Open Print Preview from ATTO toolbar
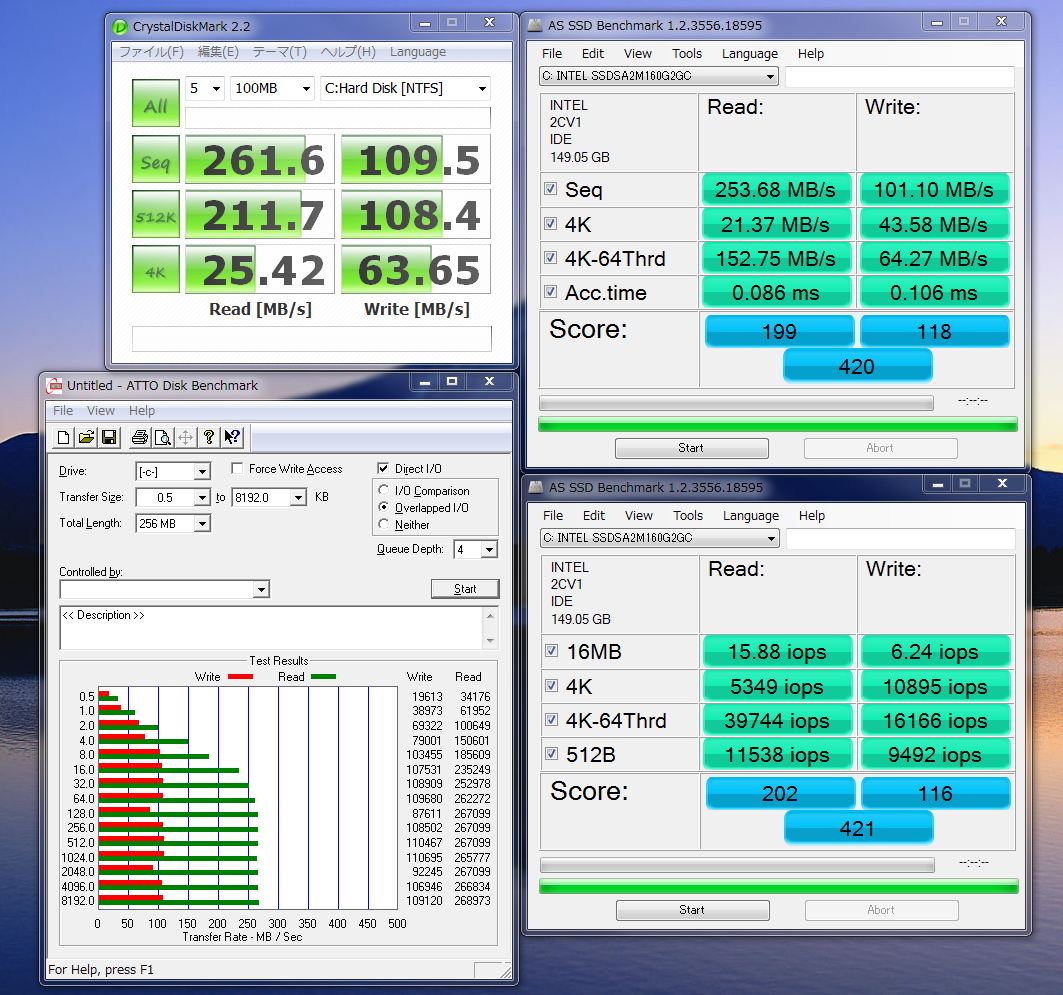 [x=163, y=437]
